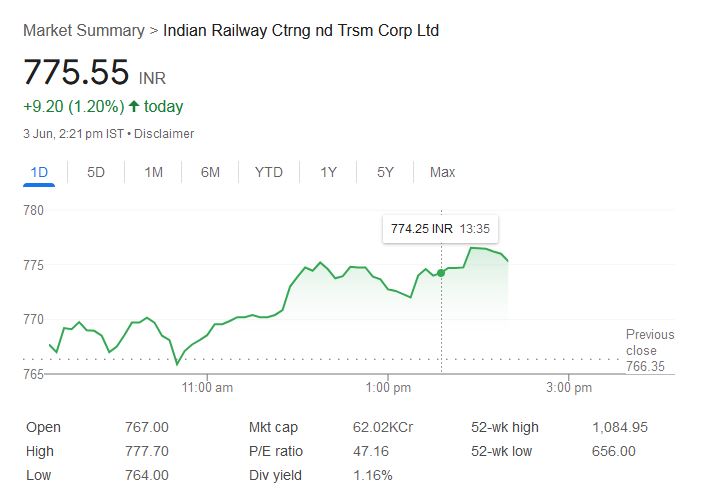Click the green dot marker on the chart

point(441,272)
